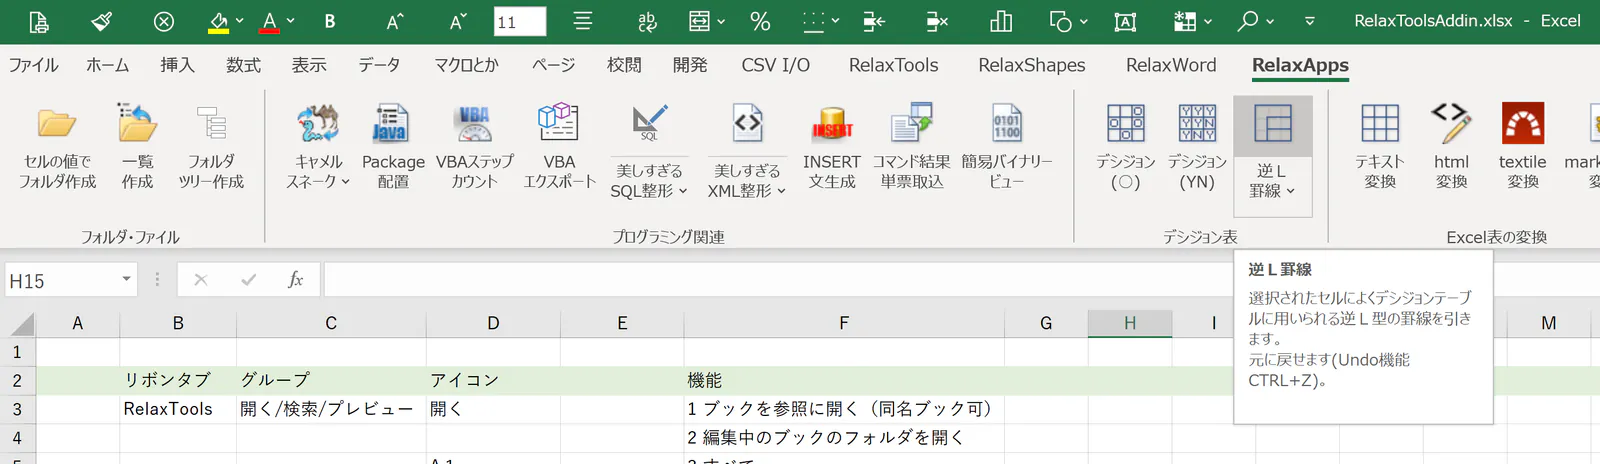This screenshot has width=1600, height=464.
Task: Click the shapes icon
Action: [x=1061, y=21]
